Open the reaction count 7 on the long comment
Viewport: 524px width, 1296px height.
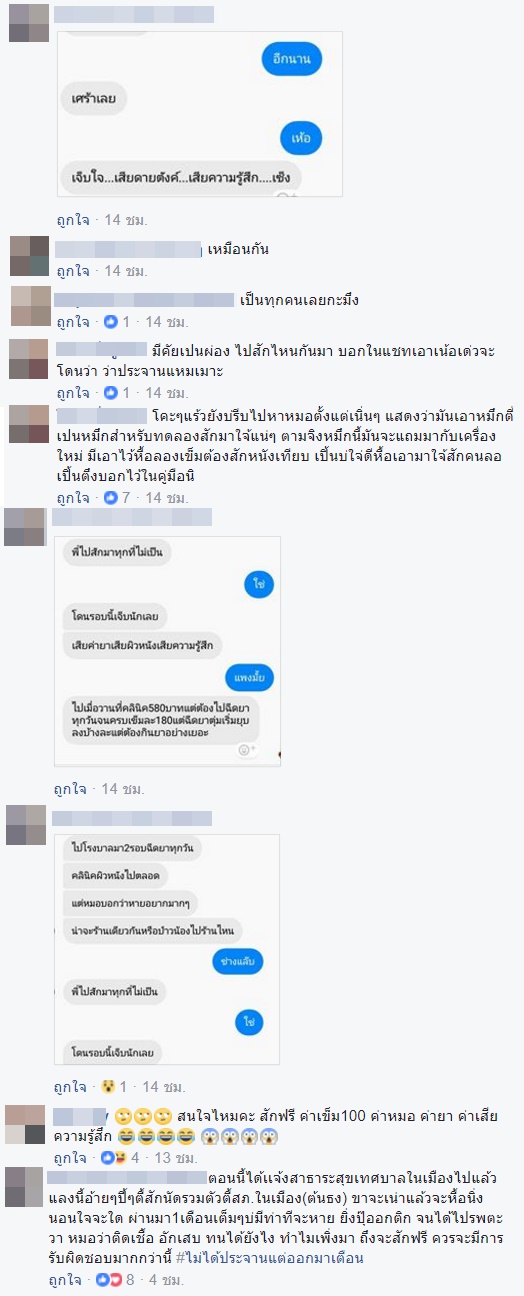[120, 497]
